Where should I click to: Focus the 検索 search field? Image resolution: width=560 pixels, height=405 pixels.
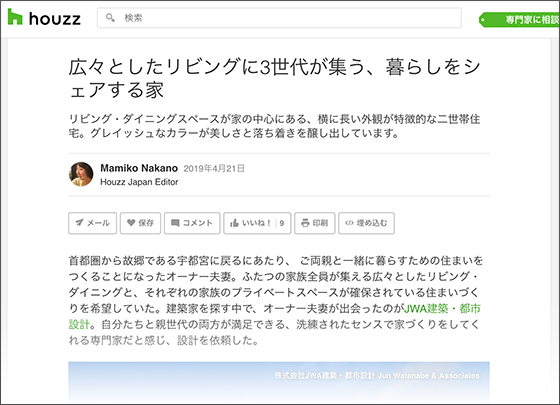pos(279,18)
